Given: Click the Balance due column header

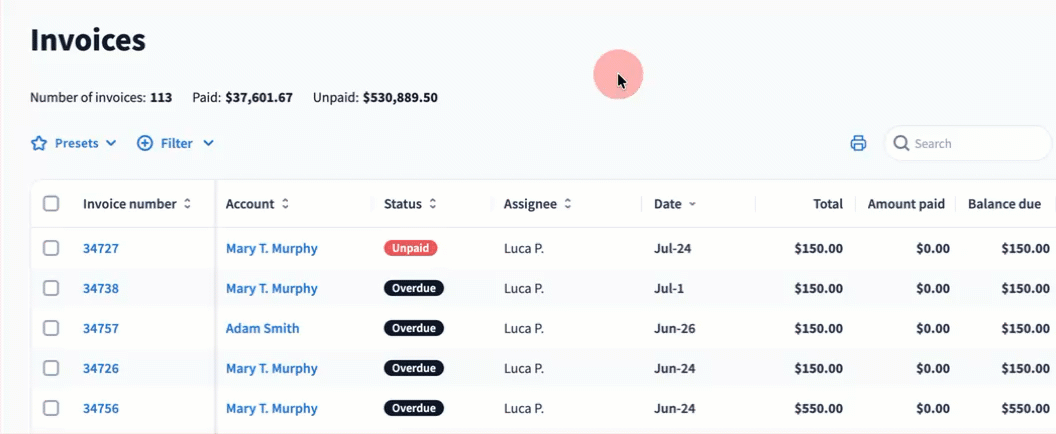Looking at the screenshot, I should [1004, 204].
